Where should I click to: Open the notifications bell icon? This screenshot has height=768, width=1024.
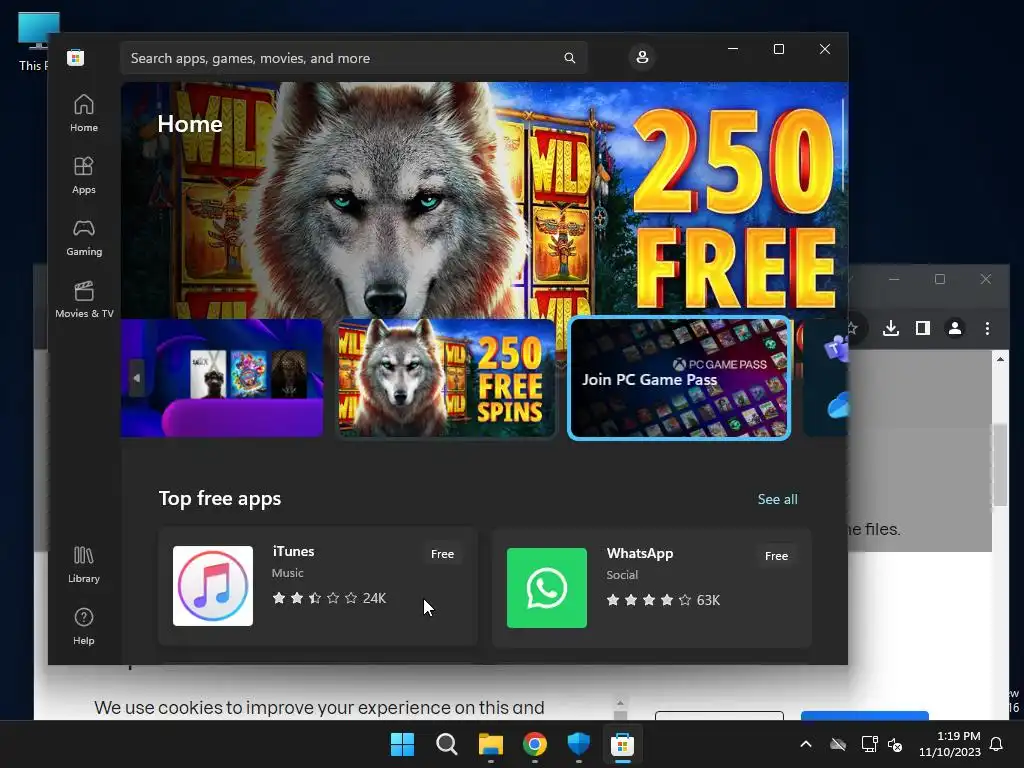[x=997, y=744]
